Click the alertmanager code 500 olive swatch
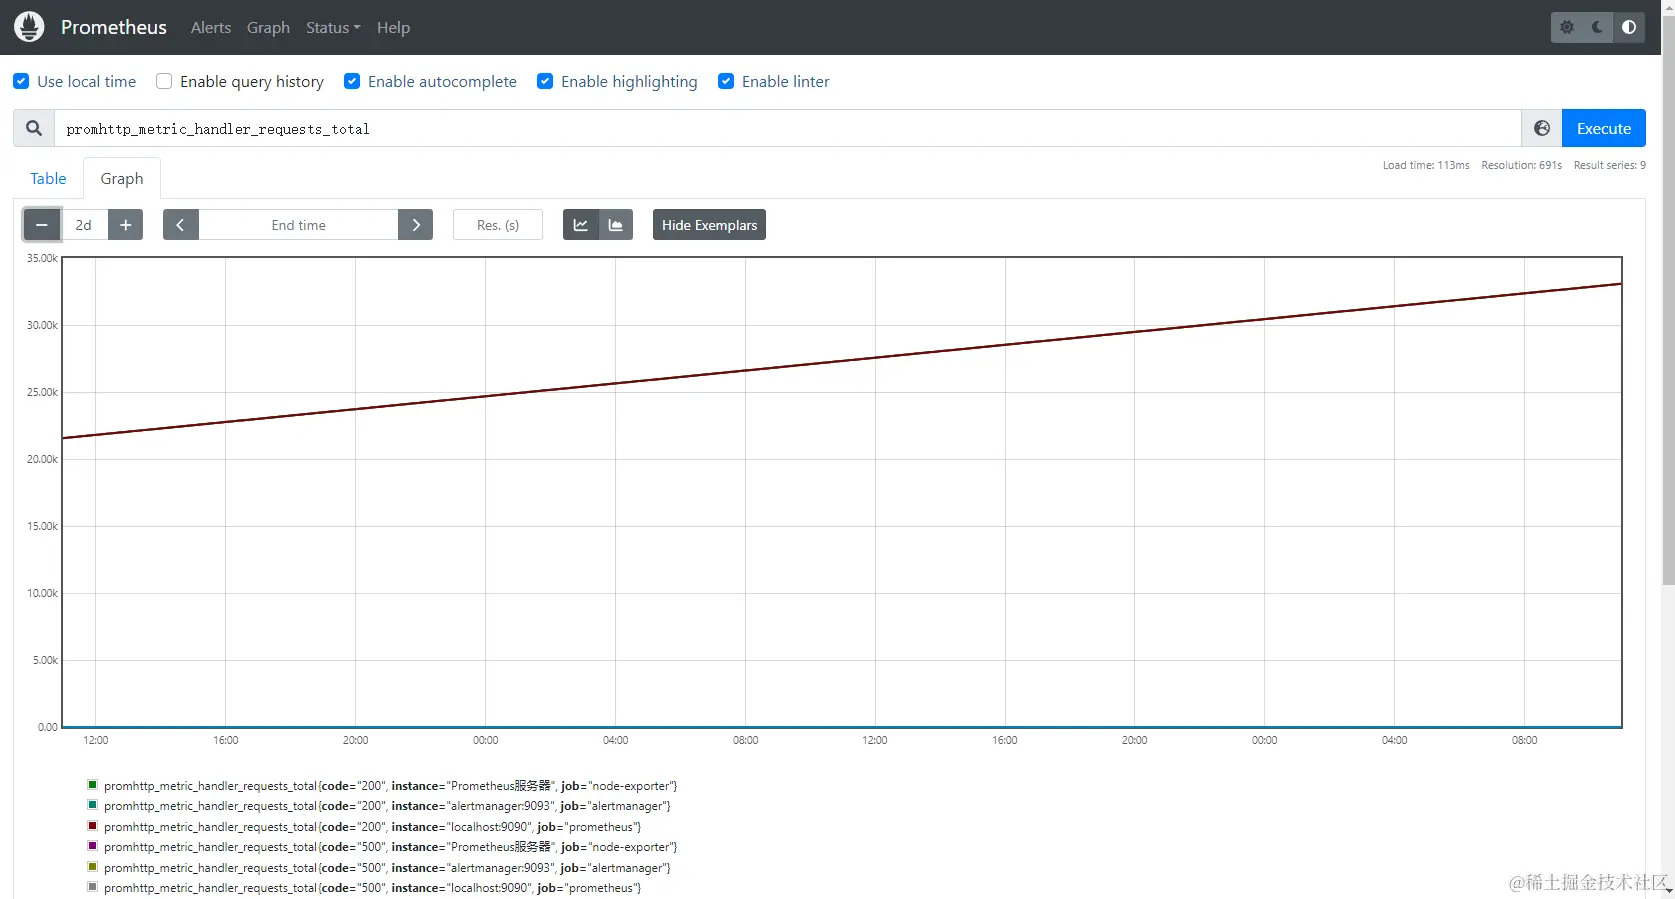The image size is (1675, 899). (x=92, y=867)
